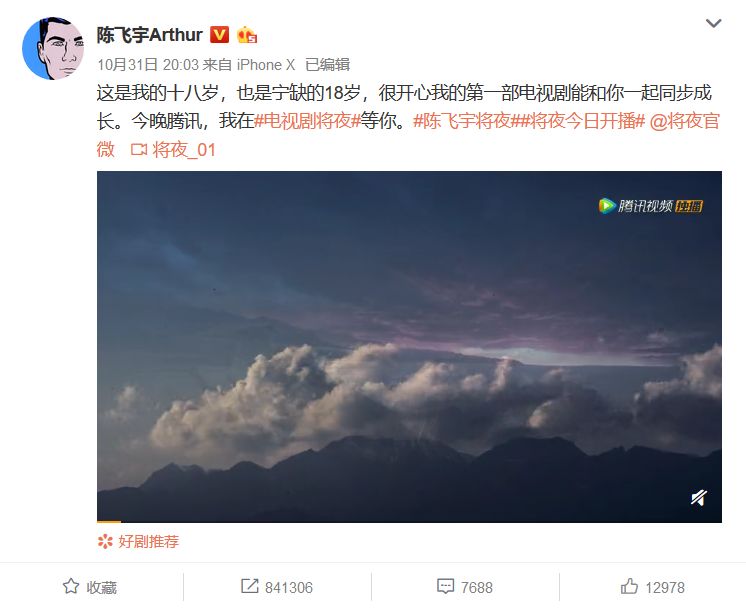Open comments via the speech bubble icon
The height and width of the screenshot is (610, 746).
click(x=445, y=586)
